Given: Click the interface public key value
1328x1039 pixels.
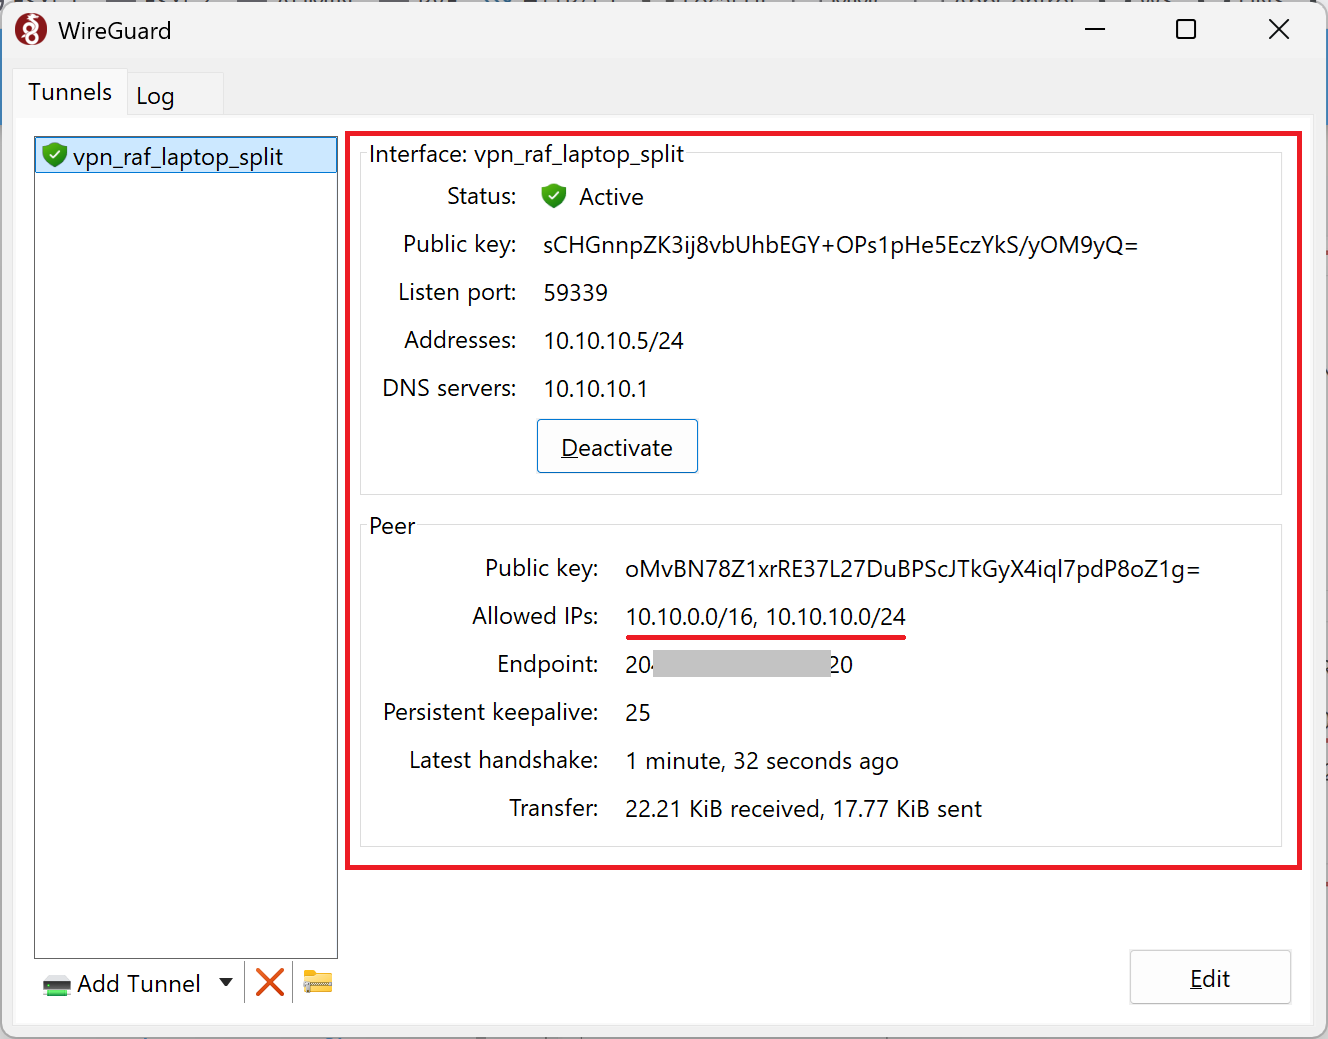Looking at the screenshot, I should (x=841, y=245).
